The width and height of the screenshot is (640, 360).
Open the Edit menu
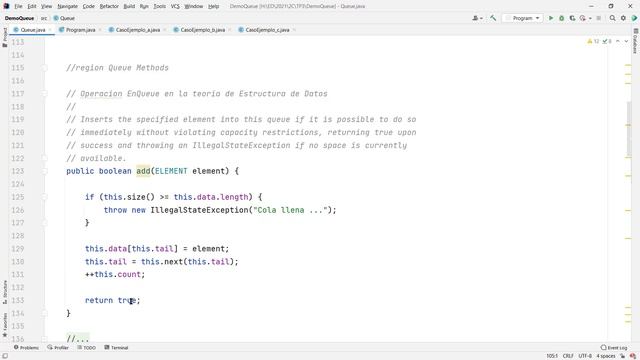(x=32, y=6)
